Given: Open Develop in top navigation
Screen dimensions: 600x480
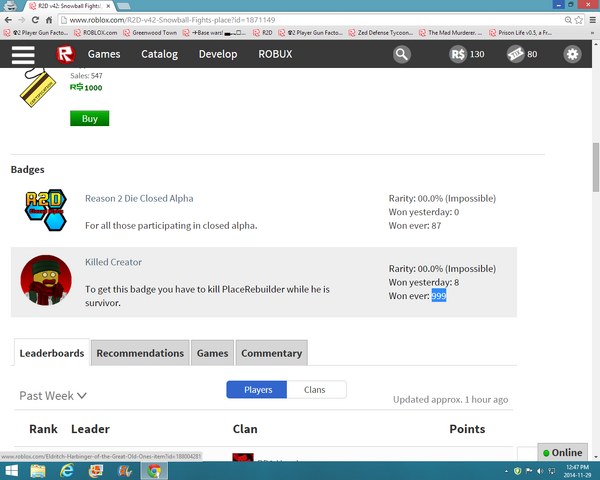Looking at the screenshot, I should point(218,54).
